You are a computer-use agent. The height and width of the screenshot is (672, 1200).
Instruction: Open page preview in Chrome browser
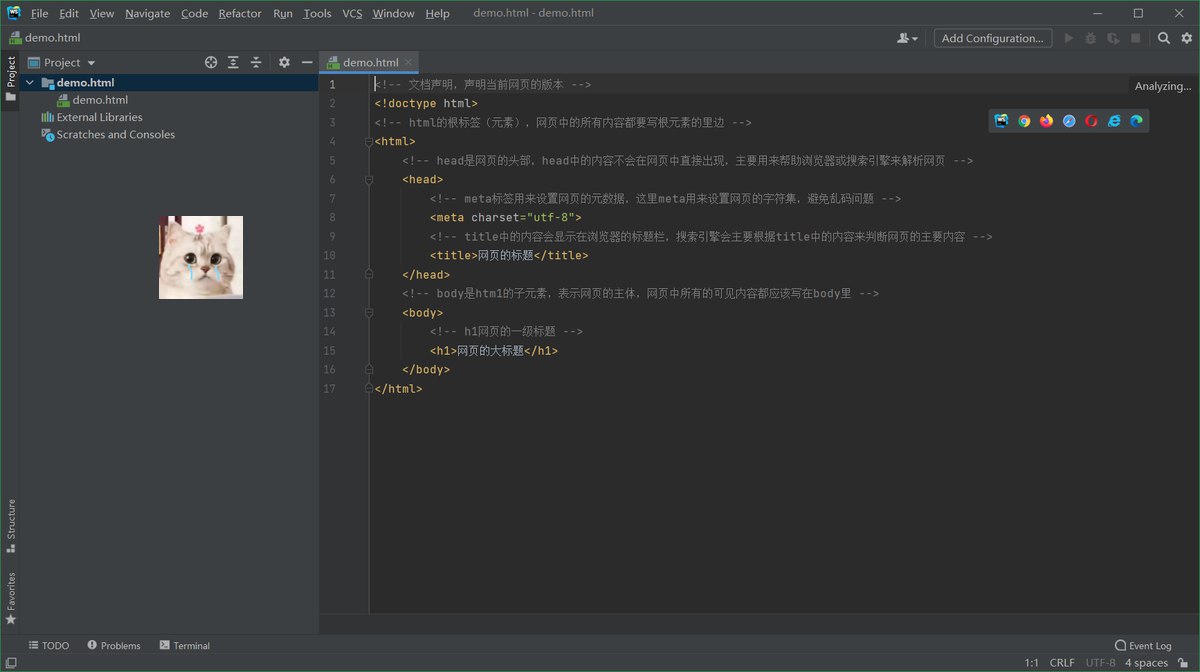pyautogui.click(x=1024, y=121)
